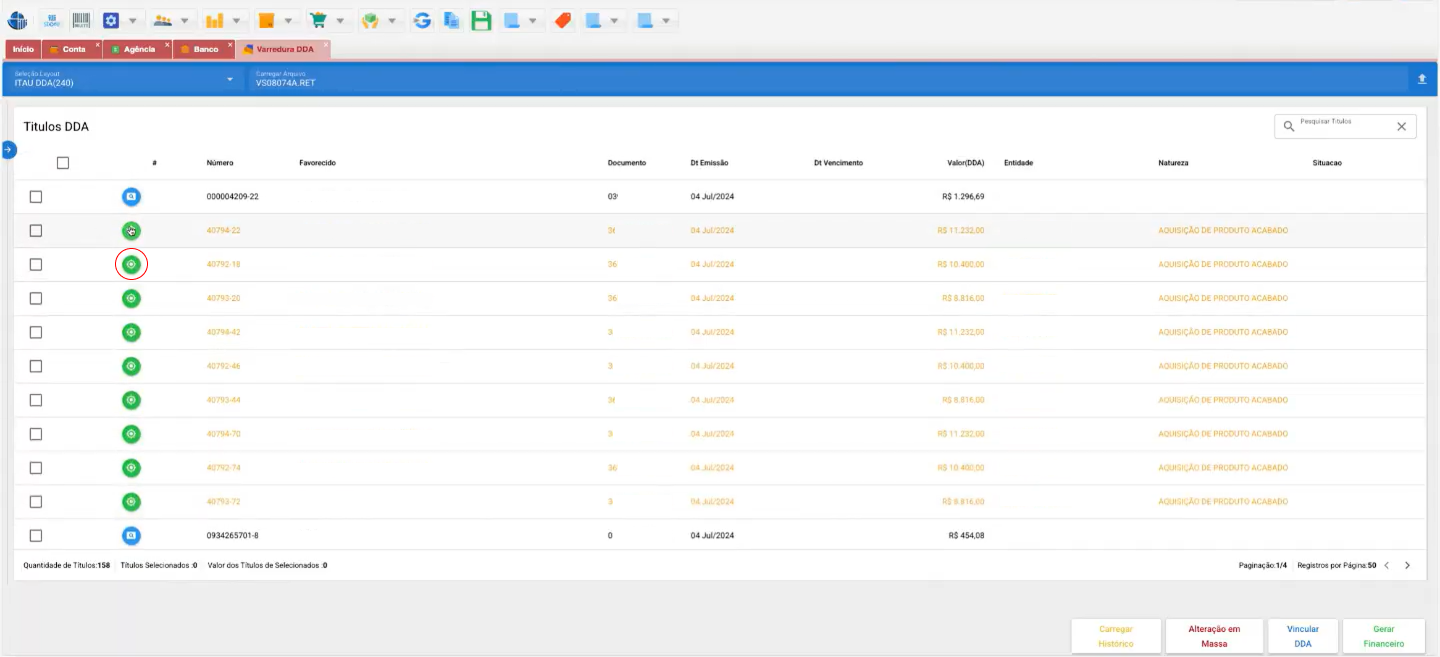
Task: Expand dropdown arrow beside the gear icon
Action: (x=133, y=21)
